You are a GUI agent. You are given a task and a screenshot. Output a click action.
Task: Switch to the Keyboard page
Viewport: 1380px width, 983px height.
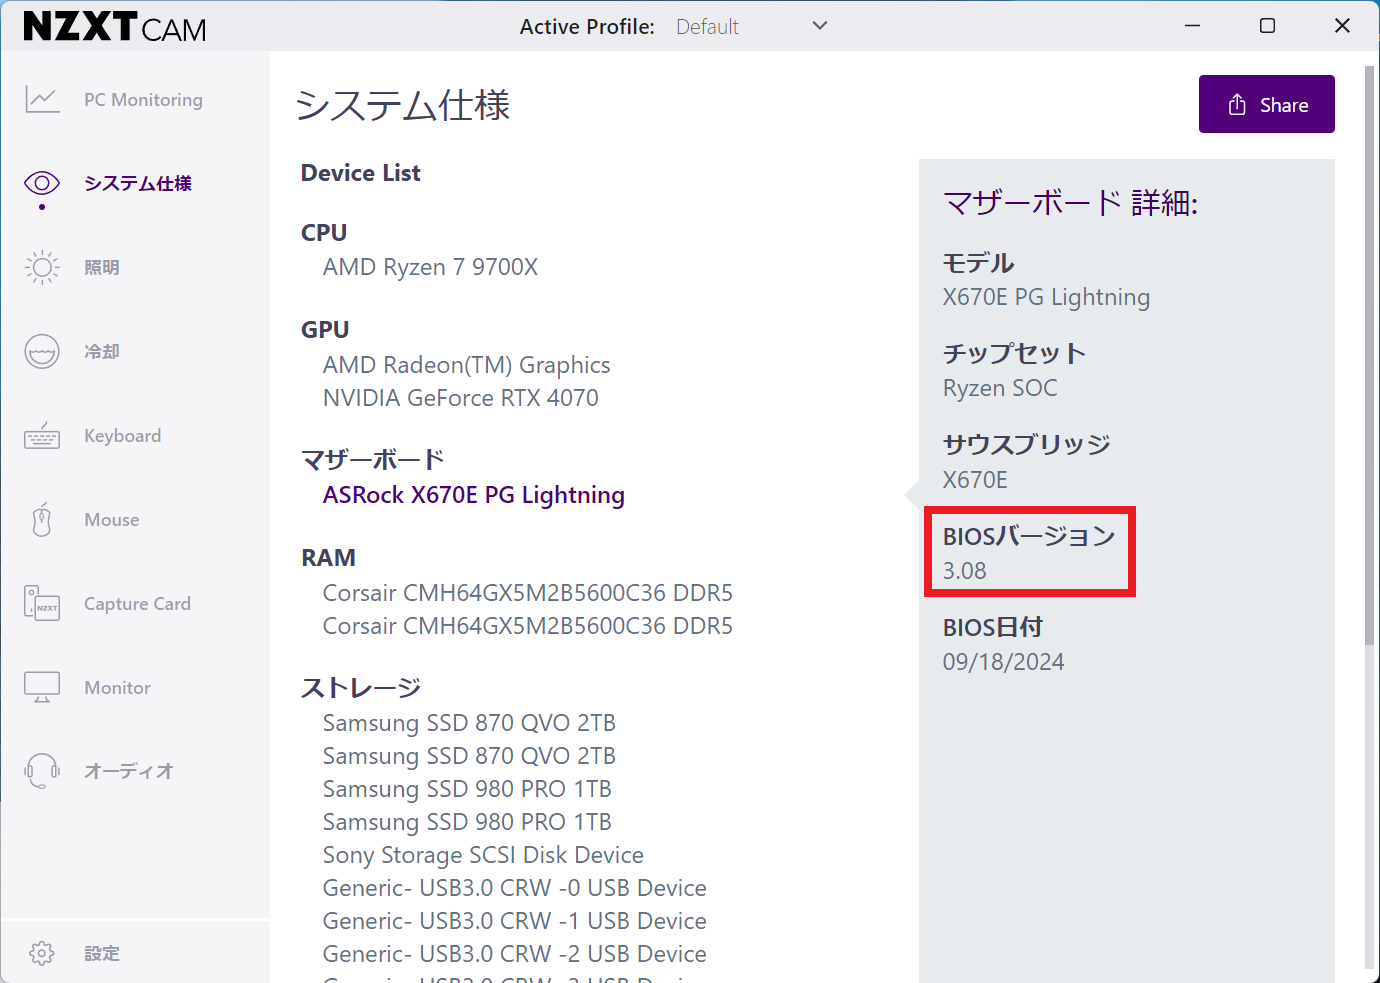(122, 436)
